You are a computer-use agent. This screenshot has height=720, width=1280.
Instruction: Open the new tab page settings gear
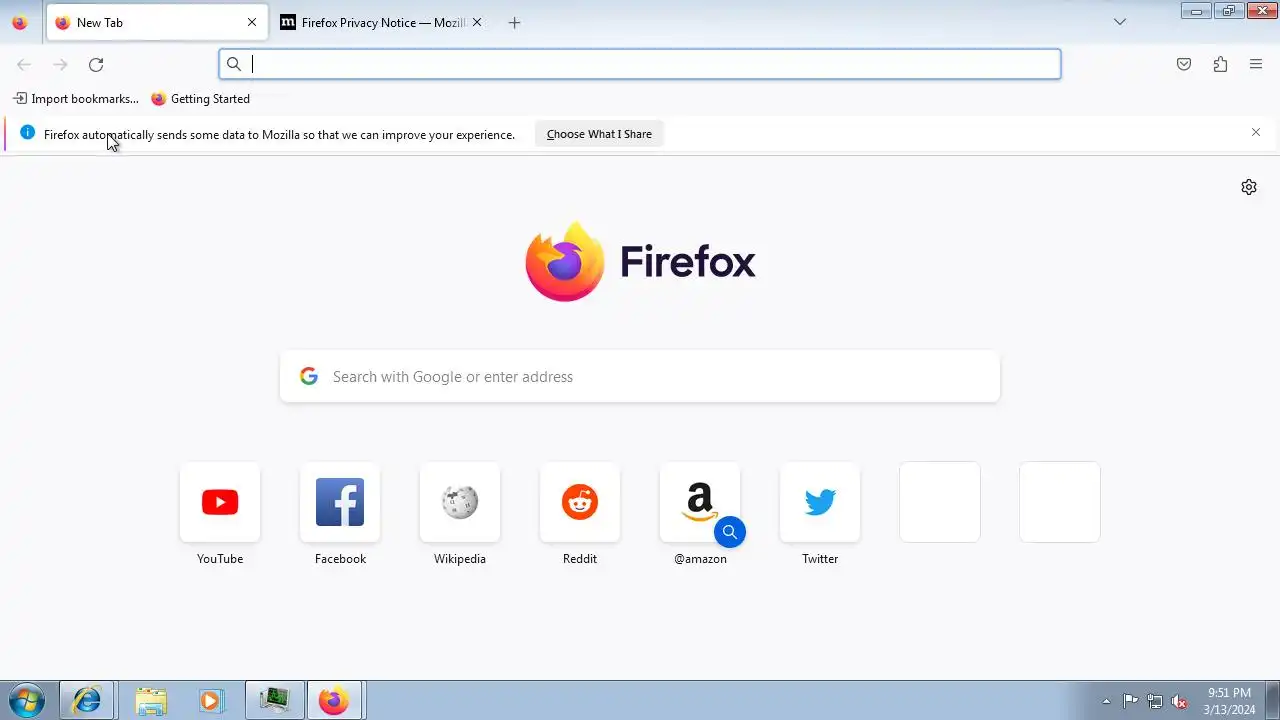click(1249, 187)
